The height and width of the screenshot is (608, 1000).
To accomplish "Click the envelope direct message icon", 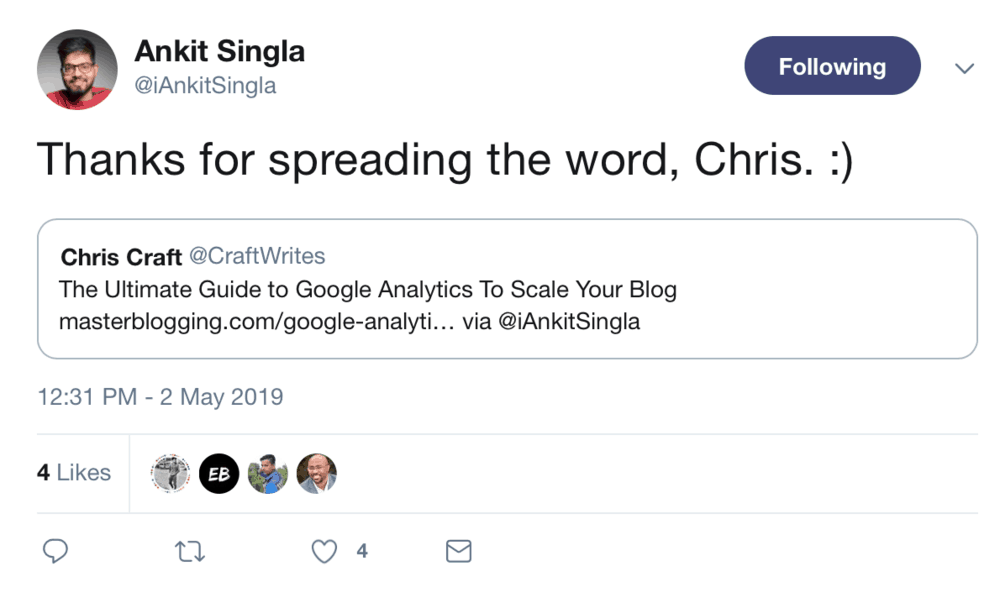I will coord(458,551).
